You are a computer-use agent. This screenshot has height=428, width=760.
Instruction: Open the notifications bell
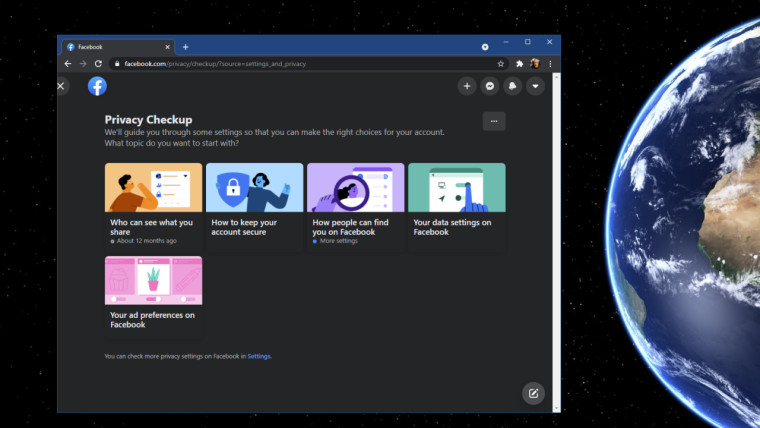click(513, 86)
